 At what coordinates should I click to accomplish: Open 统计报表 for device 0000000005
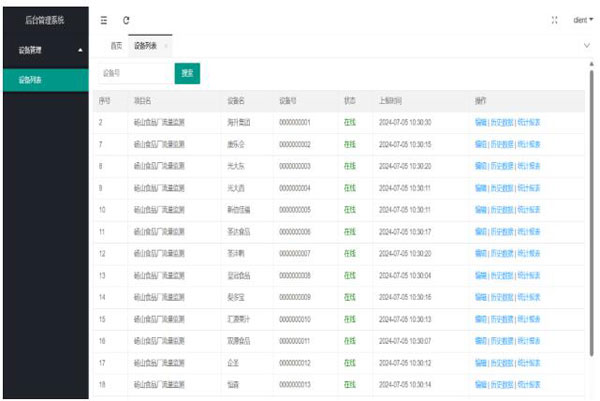[x=529, y=210]
